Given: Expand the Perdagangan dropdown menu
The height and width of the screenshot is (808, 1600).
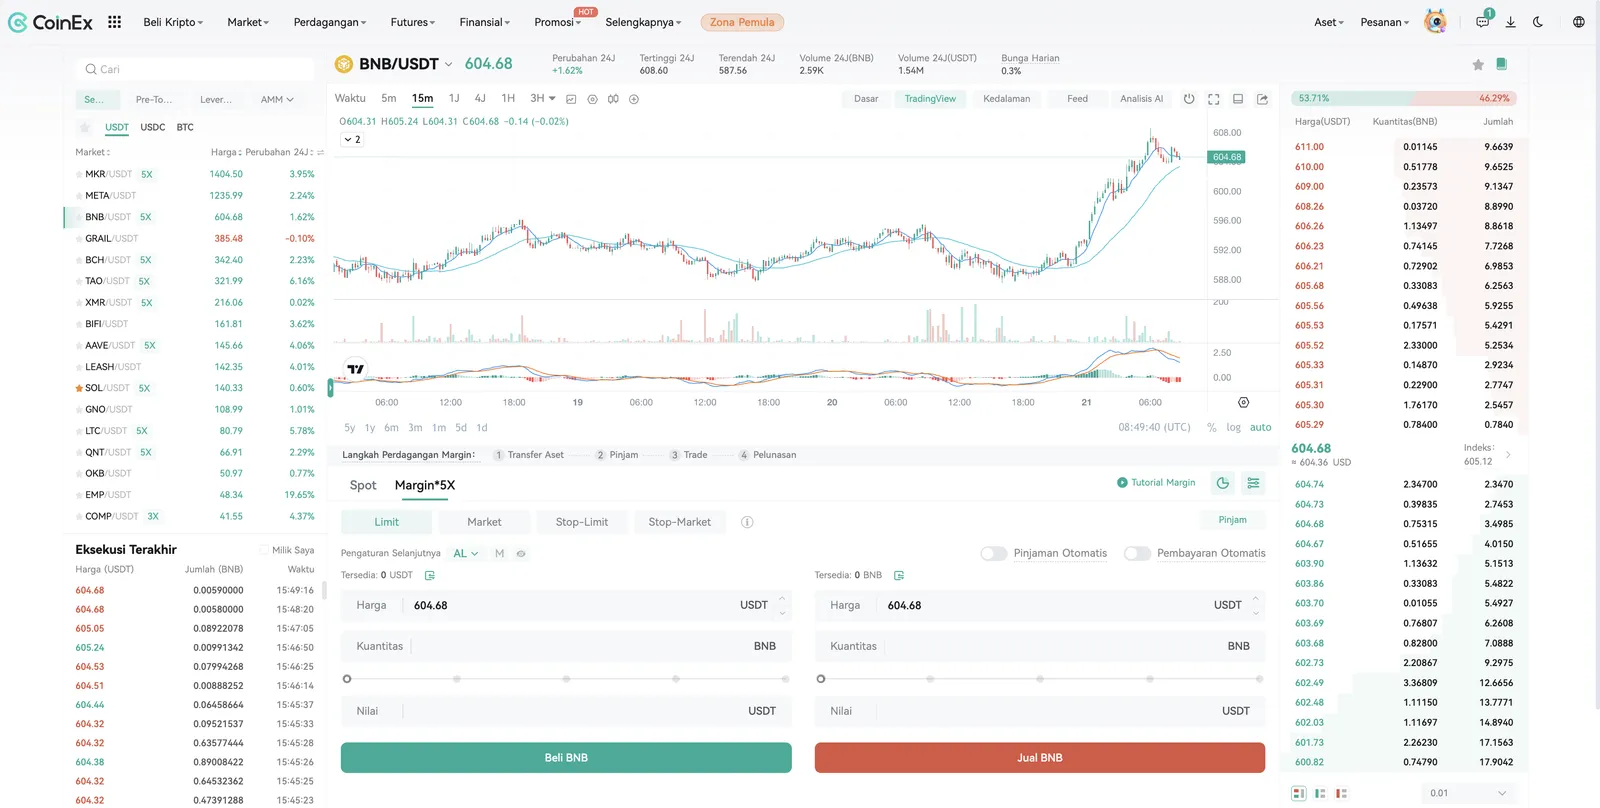Looking at the screenshot, I should tap(330, 22).
